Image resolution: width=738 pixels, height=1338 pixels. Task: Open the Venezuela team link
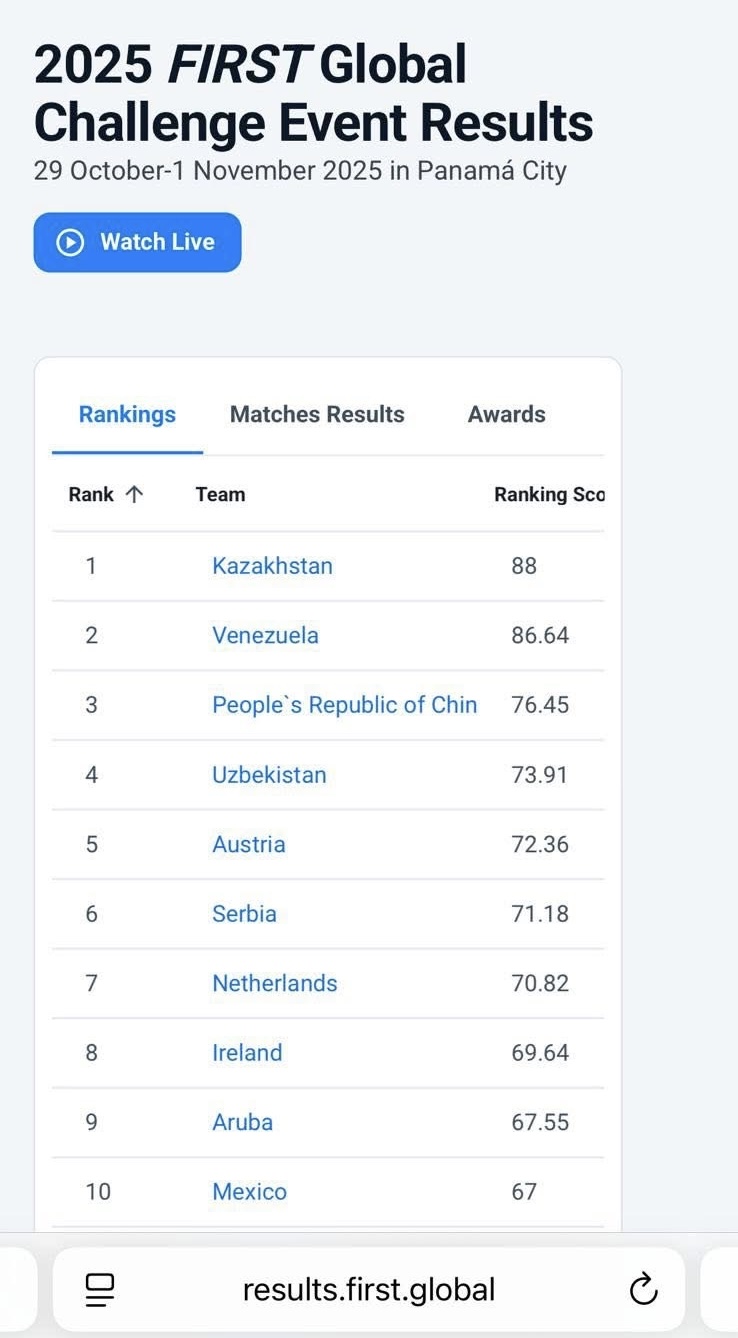point(265,635)
